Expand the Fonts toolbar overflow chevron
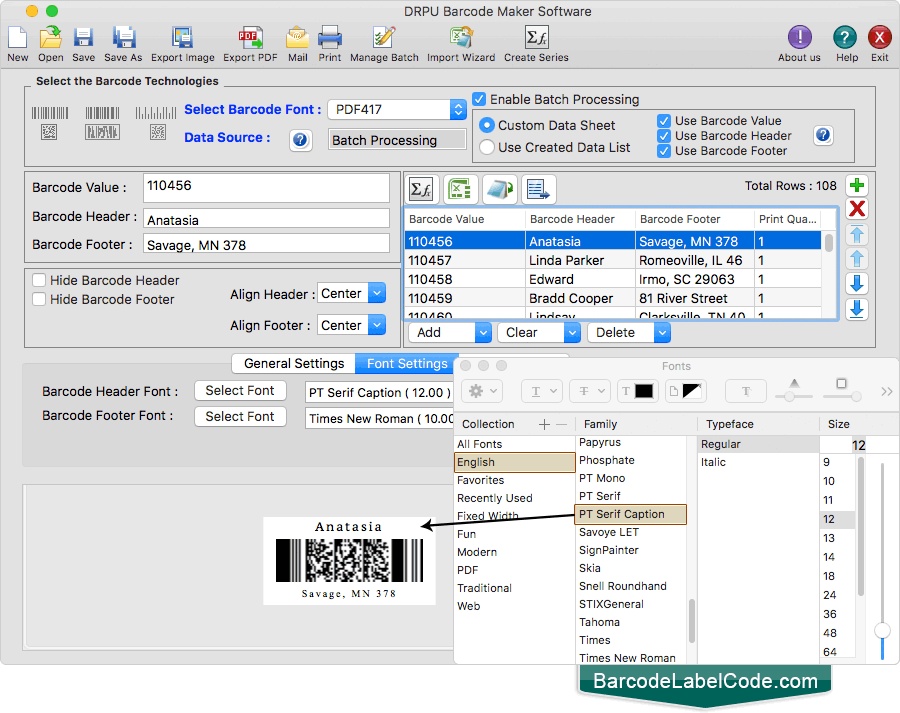This screenshot has height=713, width=900. pos(887,392)
